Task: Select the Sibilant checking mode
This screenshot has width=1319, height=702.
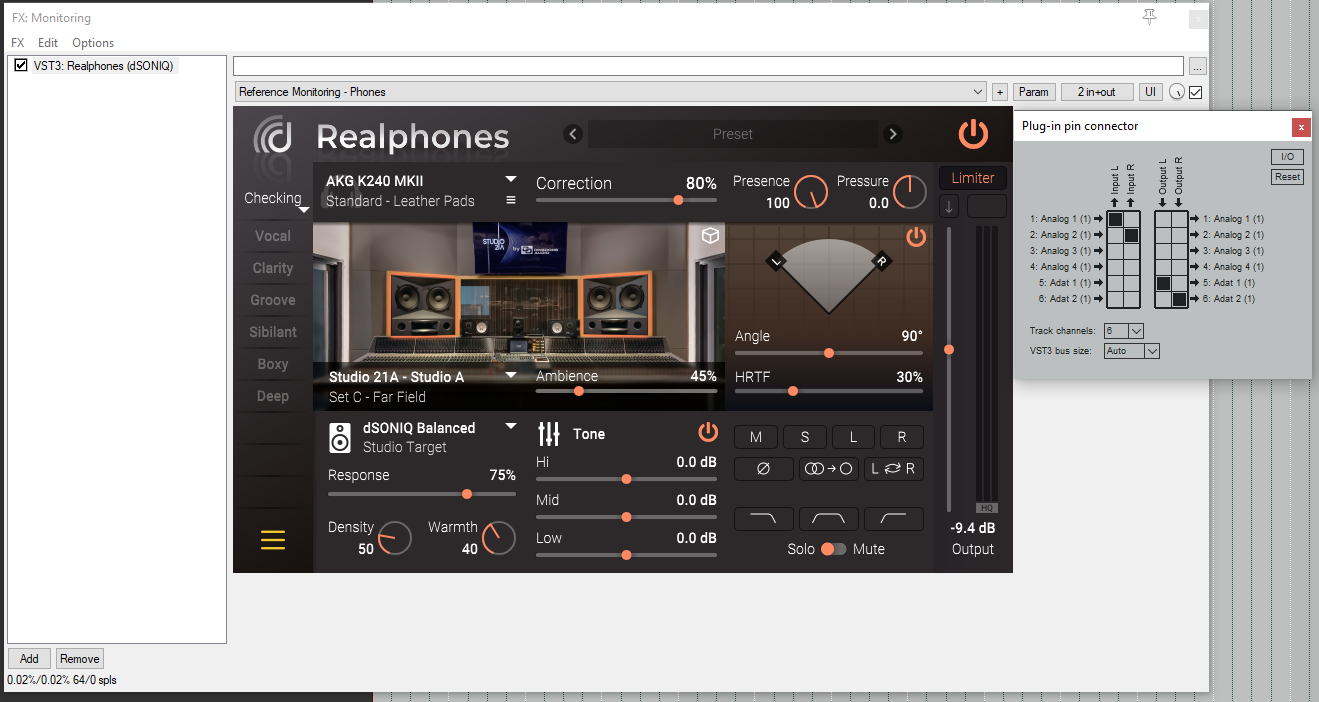Action: [x=273, y=332]
